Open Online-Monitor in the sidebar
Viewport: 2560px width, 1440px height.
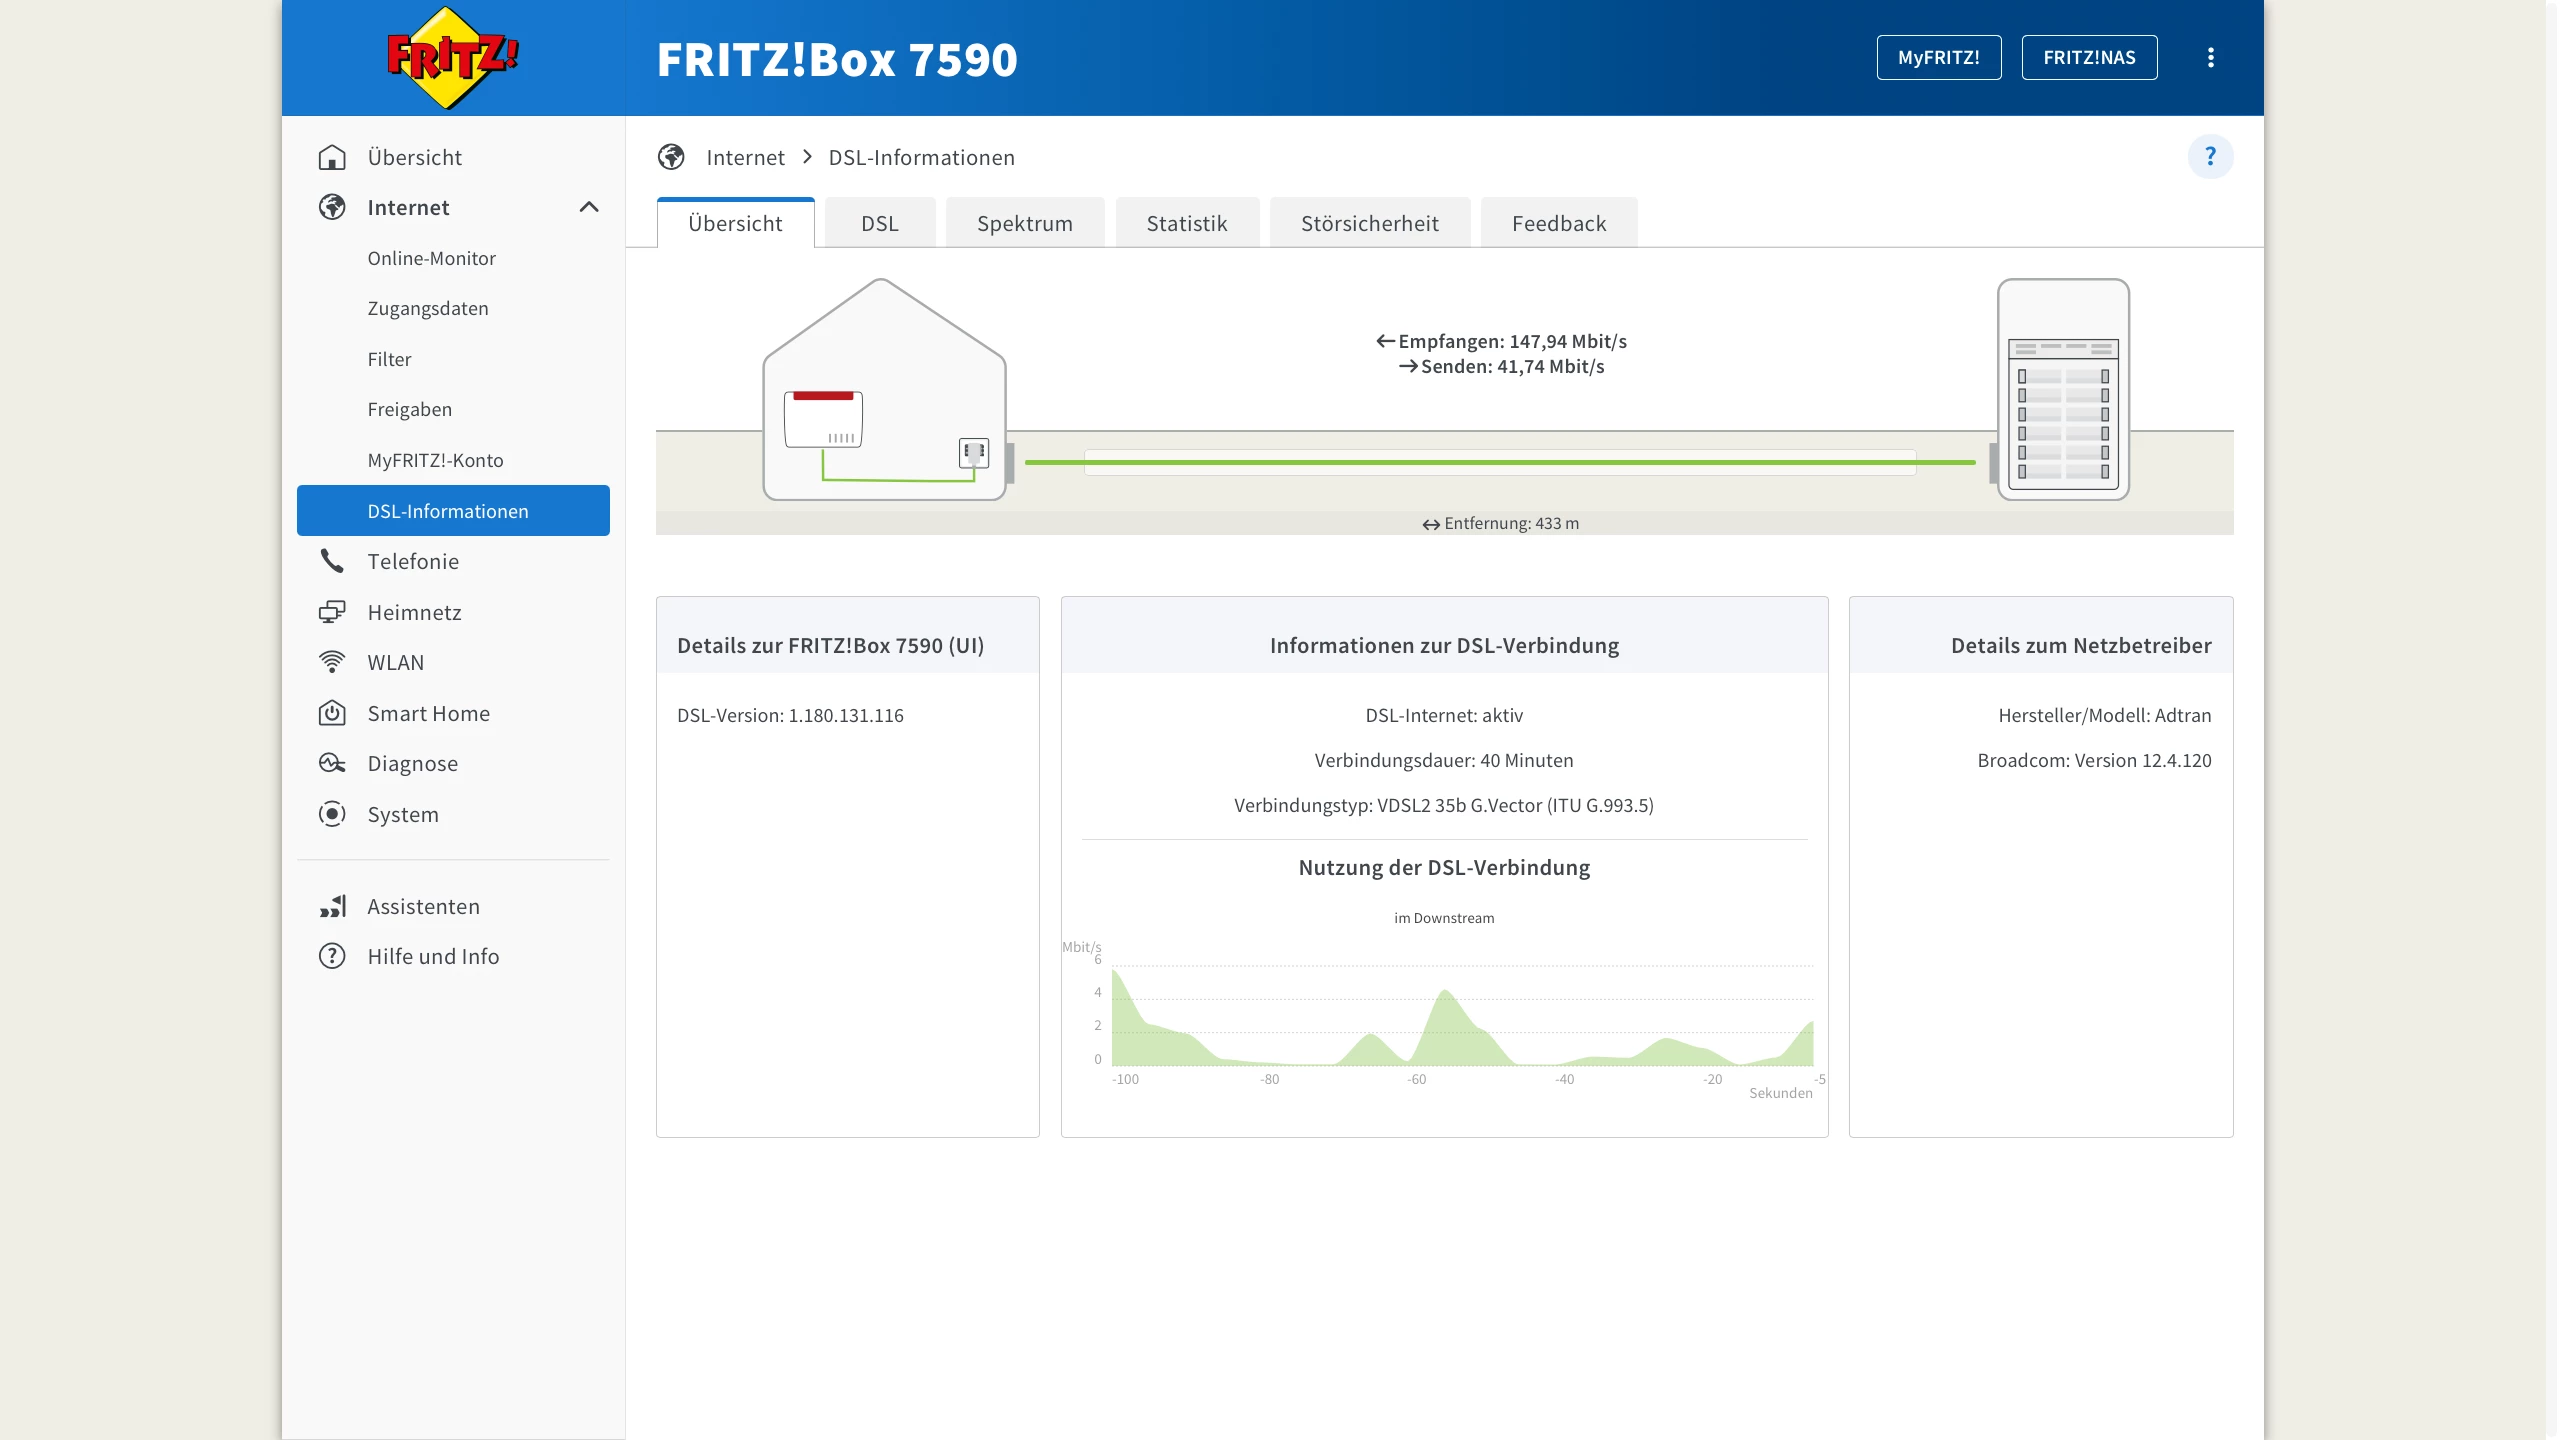pyautogui.click(x=431, y=258)
